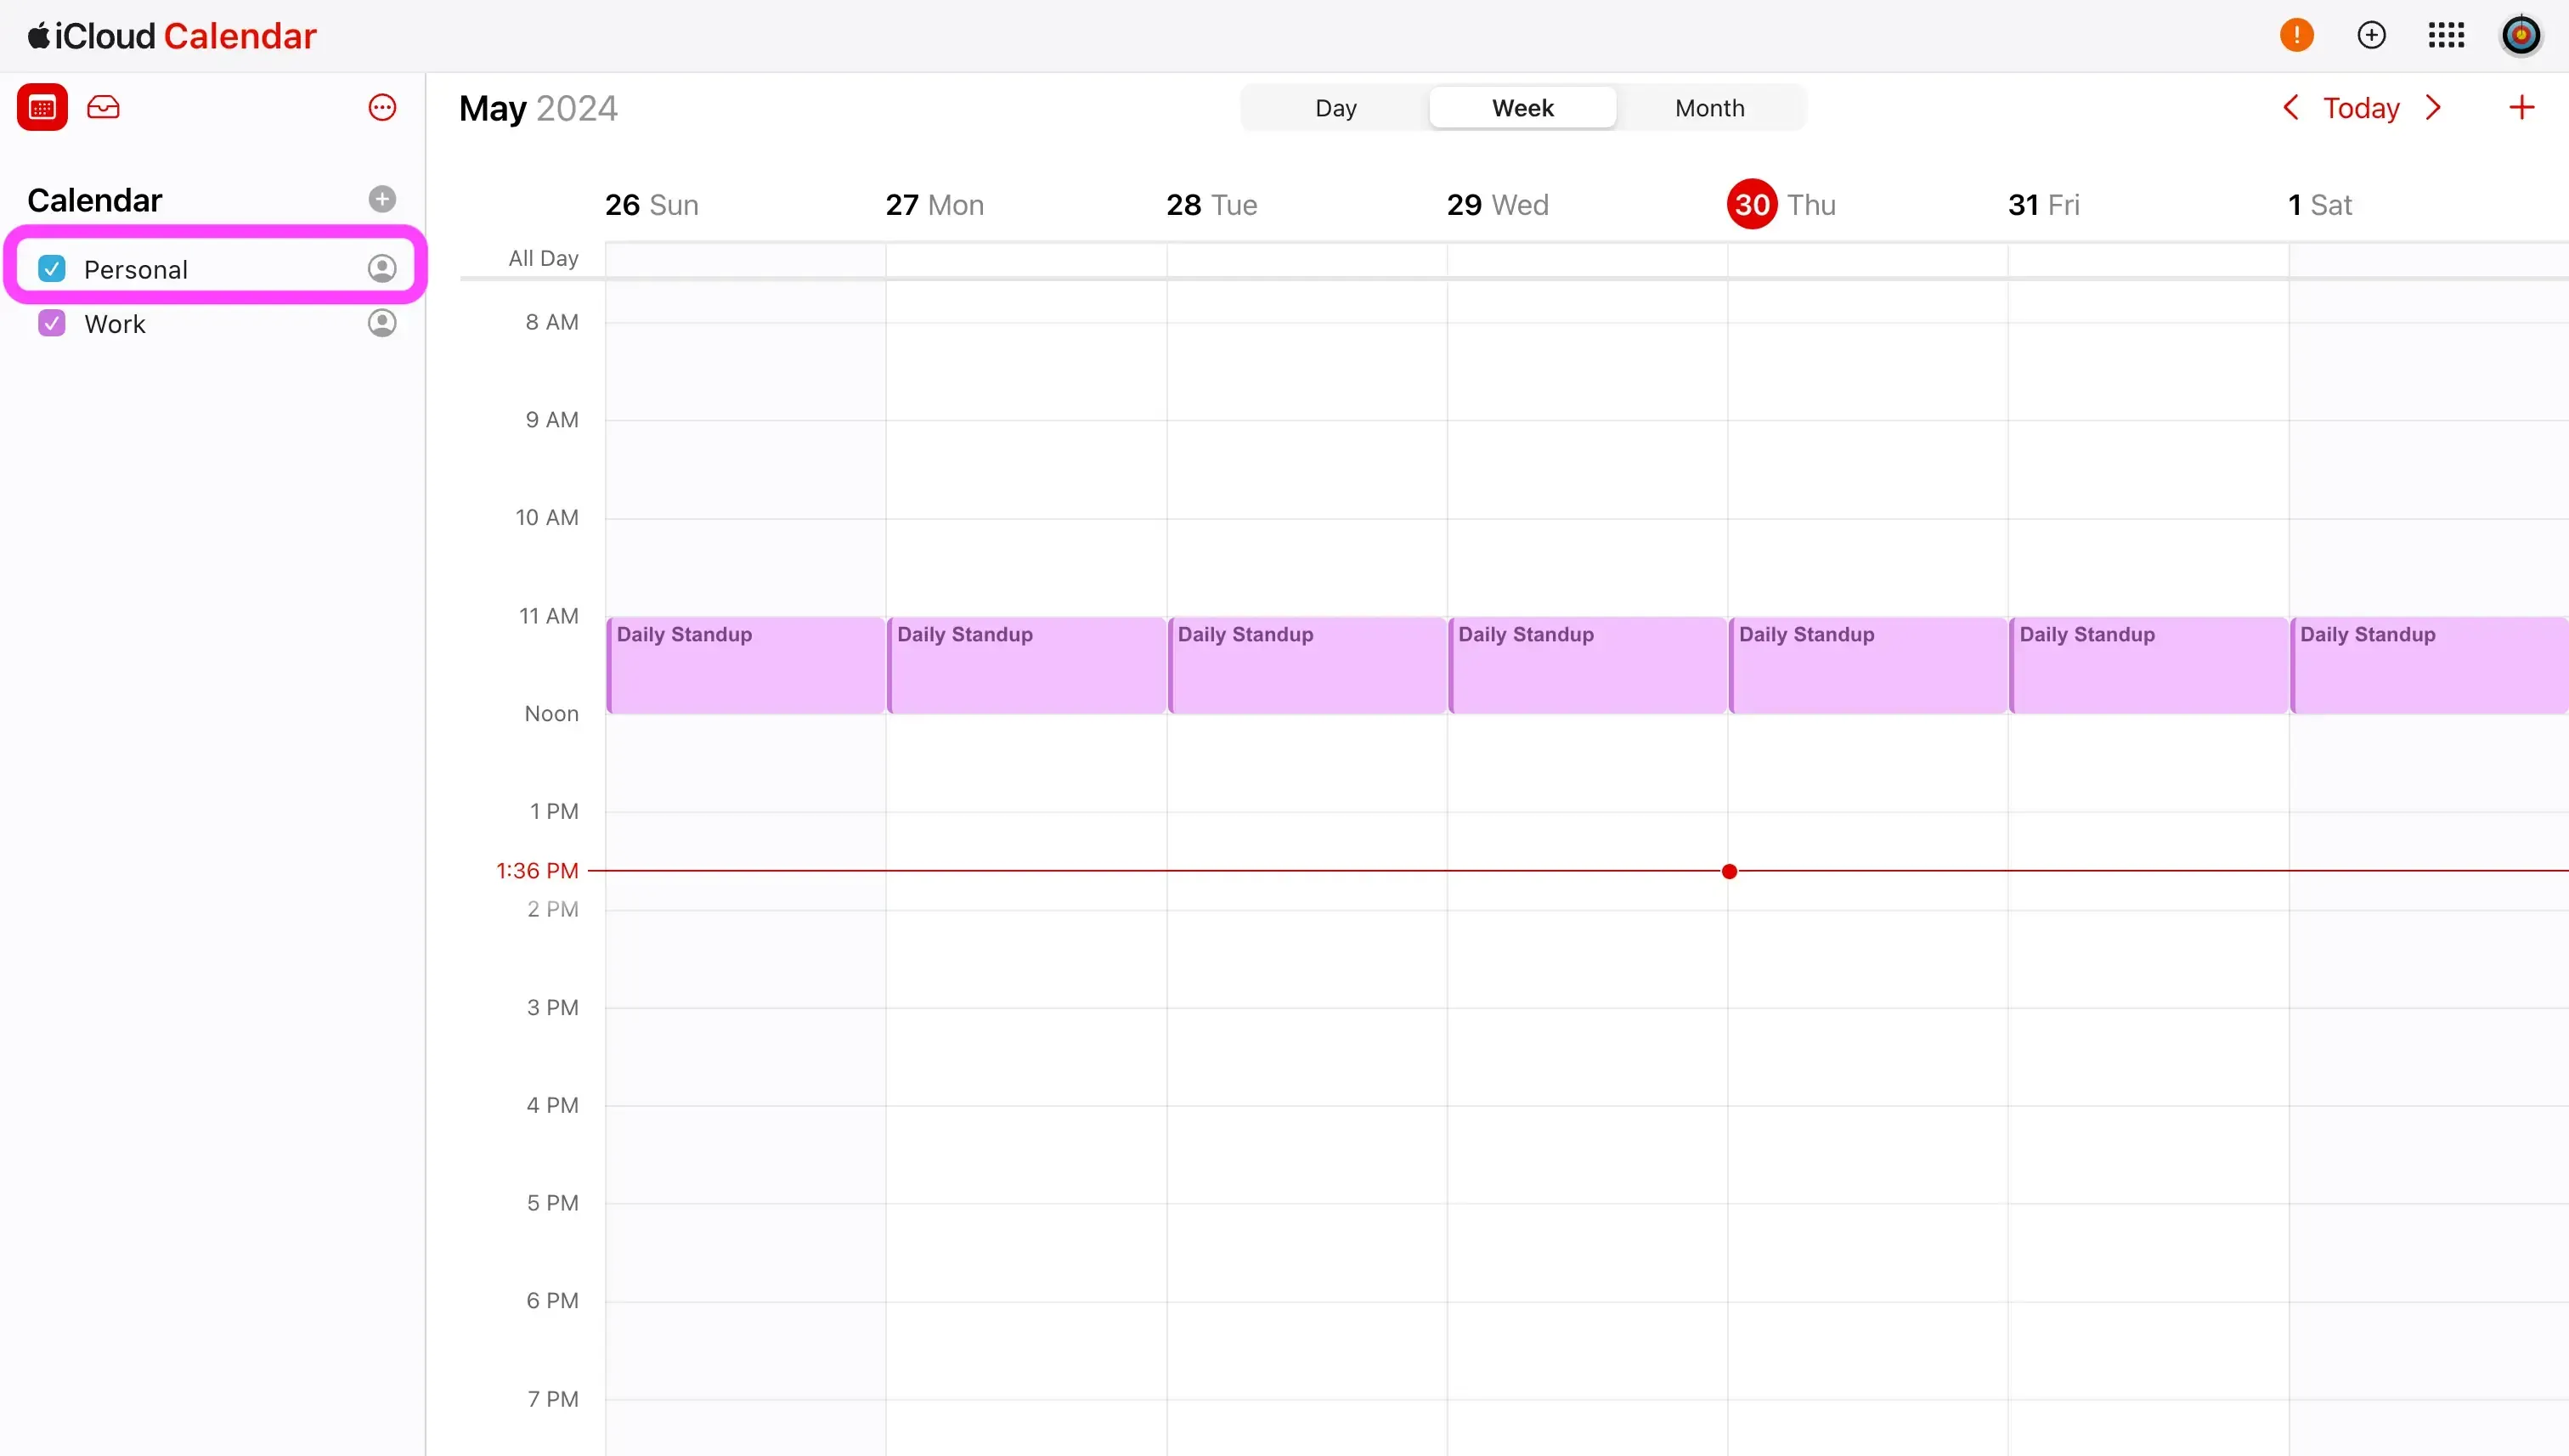Uncheck the Work calendar checkbox
Viewport: 2569px width, 1456px height.
(x=53, y=322)
